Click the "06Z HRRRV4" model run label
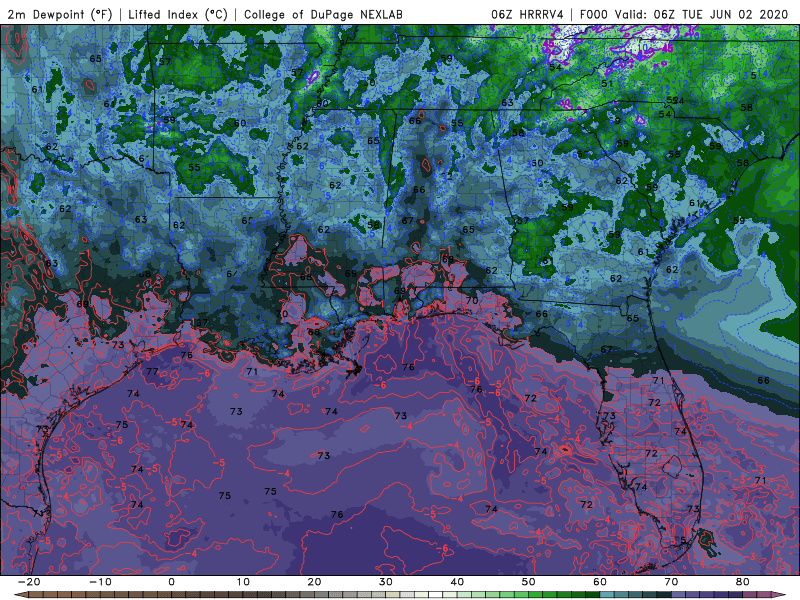This screenshot has width=800, height=600. [527, 15]
